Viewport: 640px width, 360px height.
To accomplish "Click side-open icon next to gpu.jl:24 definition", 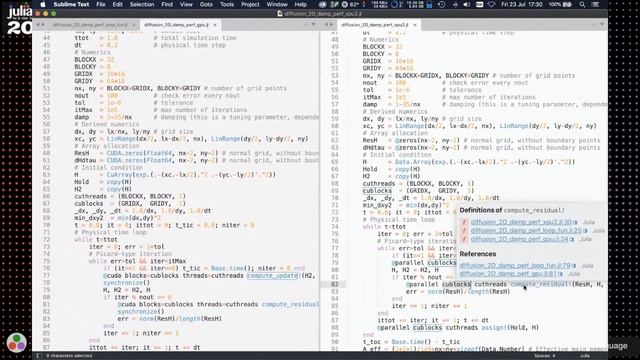I will (x=572, y=240).
